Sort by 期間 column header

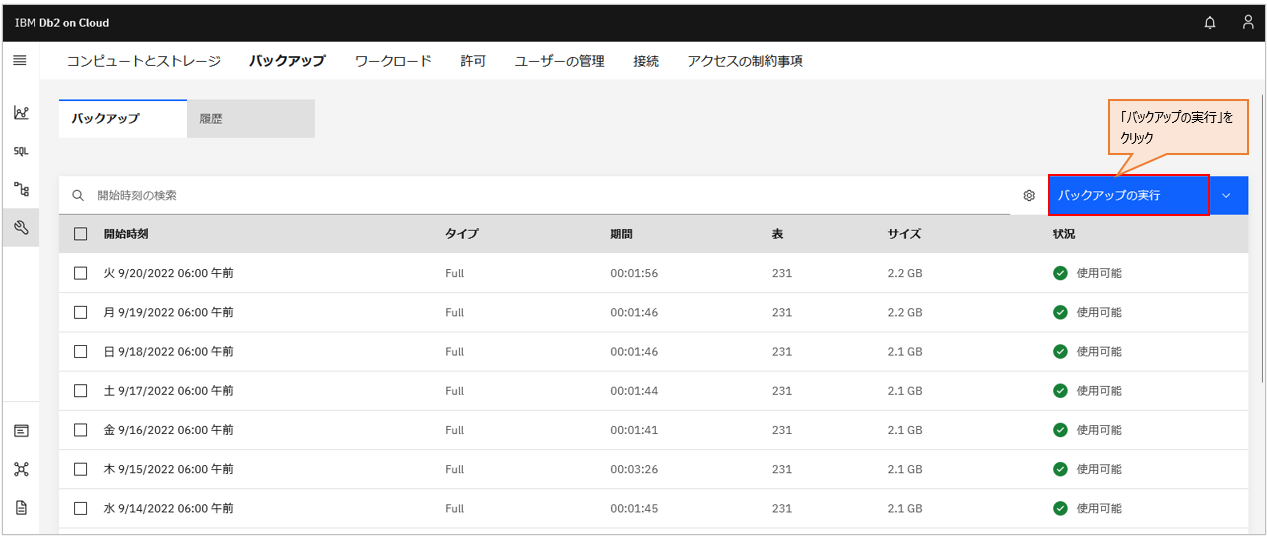pyautogui.click(x=622, y=234)
